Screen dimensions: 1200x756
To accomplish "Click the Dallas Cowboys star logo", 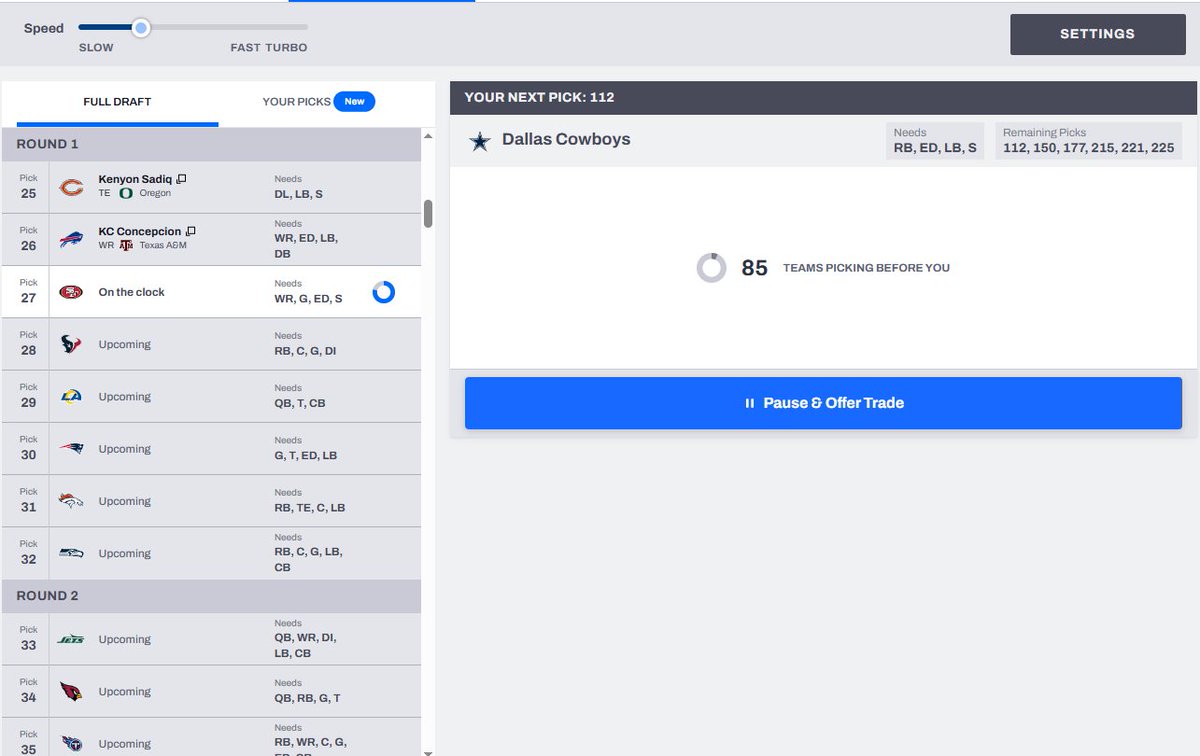I will [480, 141].
